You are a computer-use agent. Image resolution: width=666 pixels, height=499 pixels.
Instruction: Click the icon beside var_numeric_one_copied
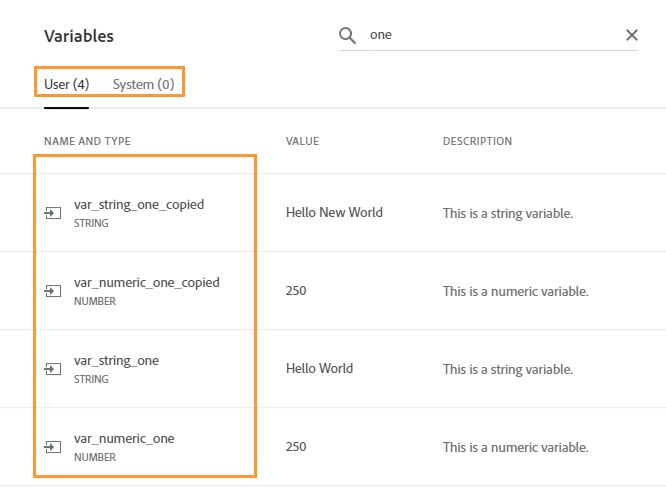(52, 291)
